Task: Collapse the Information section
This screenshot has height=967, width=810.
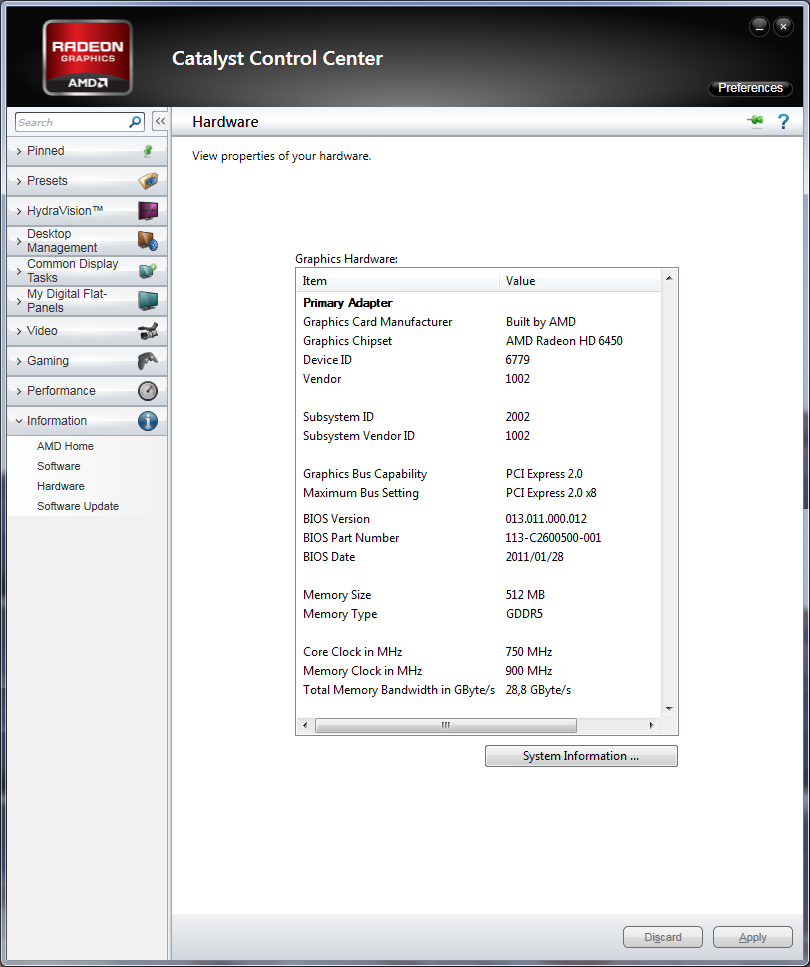Action: (x=86, y=421)
